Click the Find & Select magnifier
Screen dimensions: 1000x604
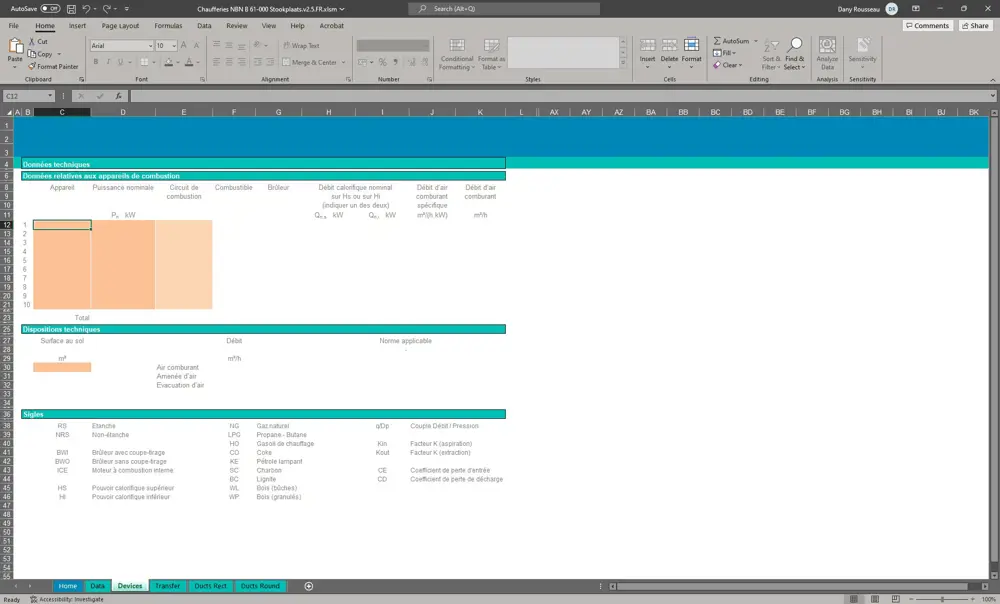(x=795, y=46)
